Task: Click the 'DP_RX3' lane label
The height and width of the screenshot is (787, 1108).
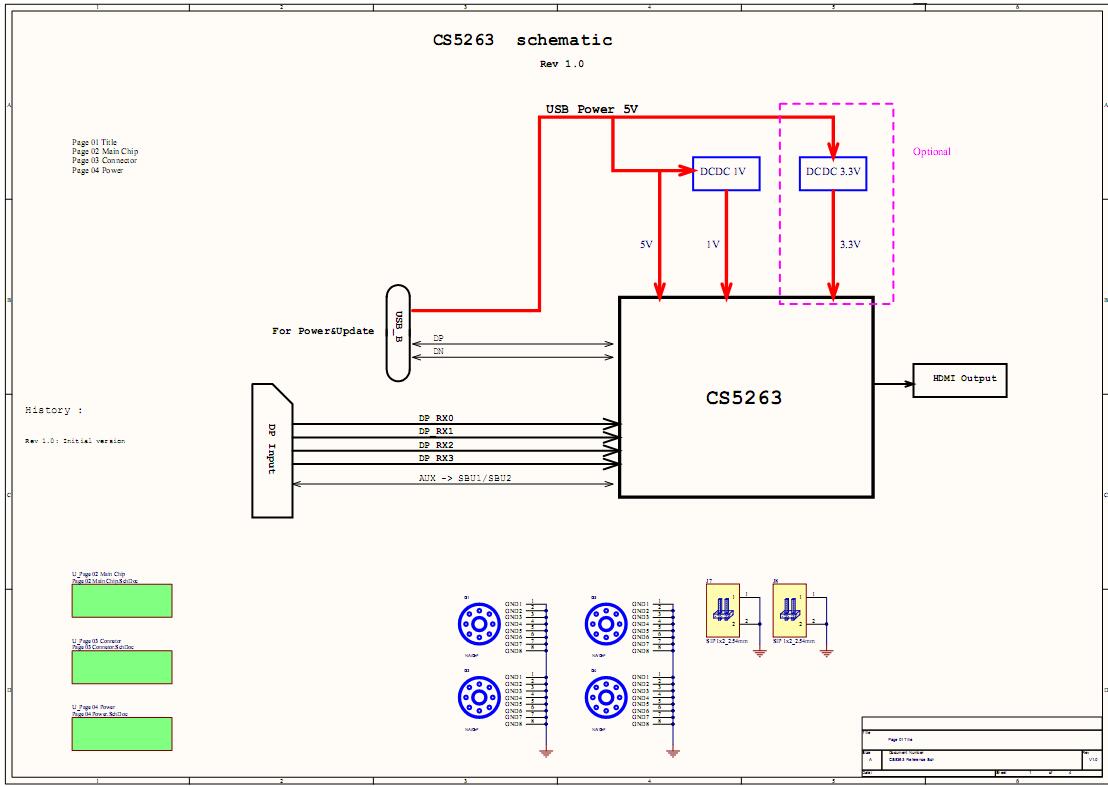Action: [436, 458]
